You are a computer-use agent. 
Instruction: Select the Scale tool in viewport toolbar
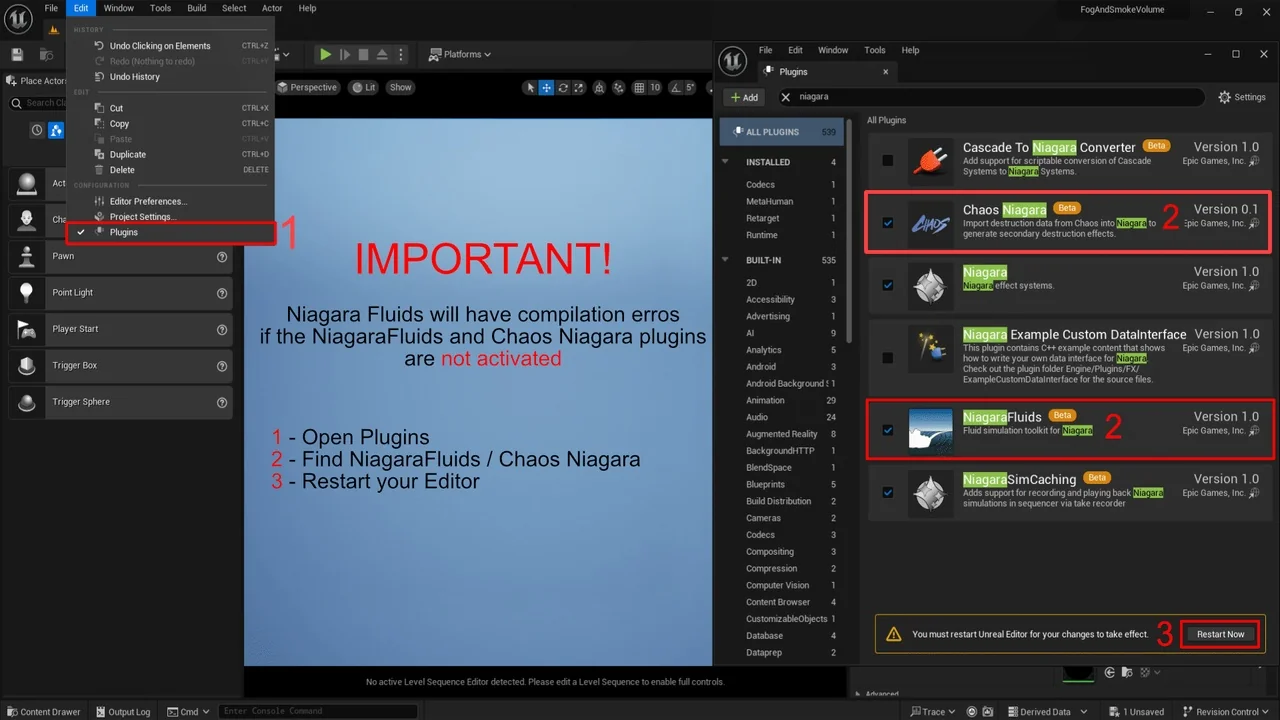580,88
